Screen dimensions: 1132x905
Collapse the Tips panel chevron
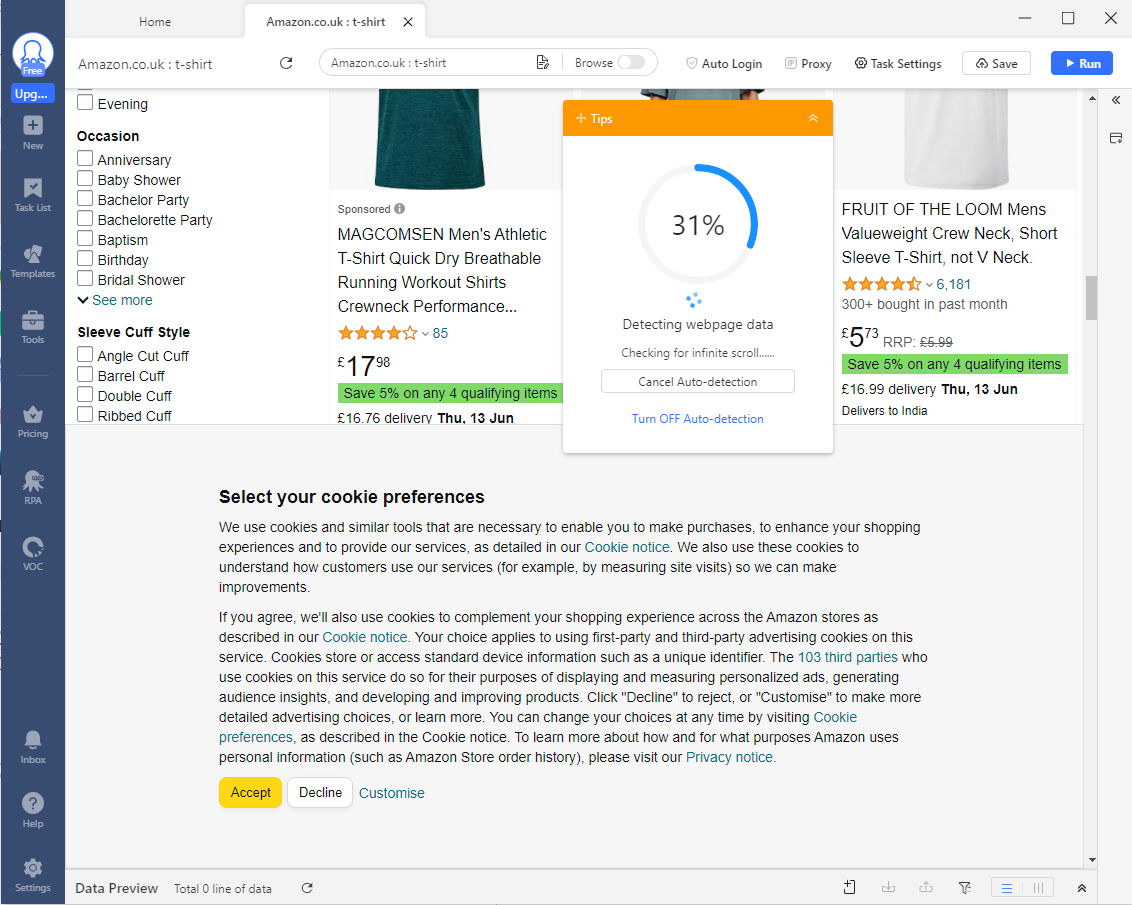click(x=813, y=118)
